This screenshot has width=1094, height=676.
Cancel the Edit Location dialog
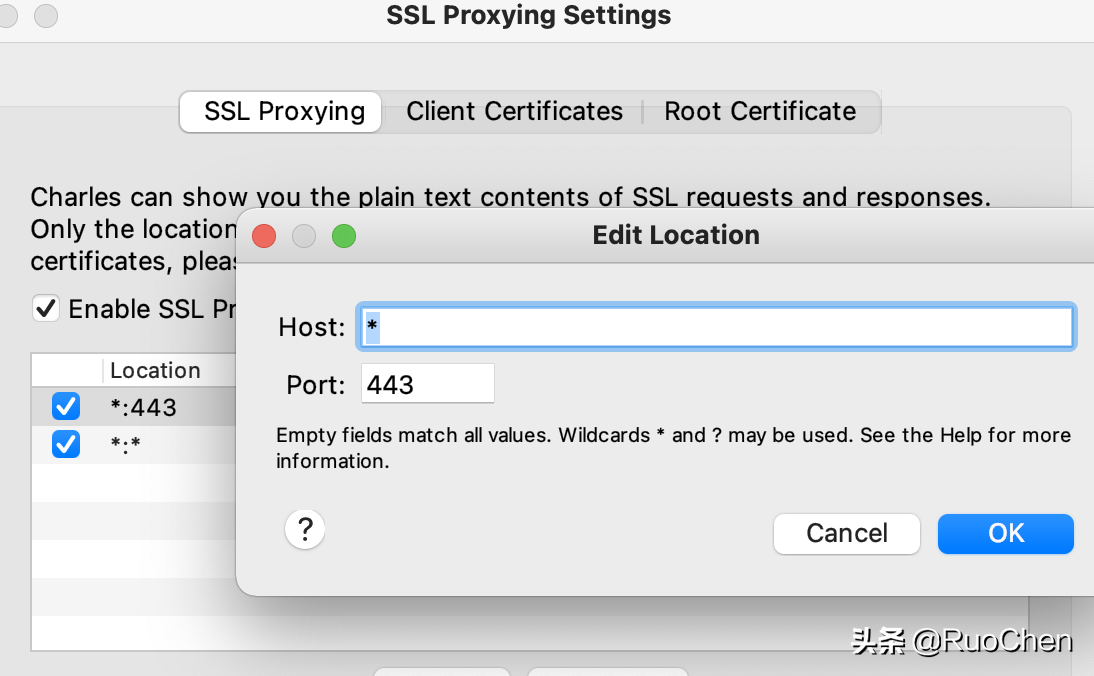(x=846, y=534)
